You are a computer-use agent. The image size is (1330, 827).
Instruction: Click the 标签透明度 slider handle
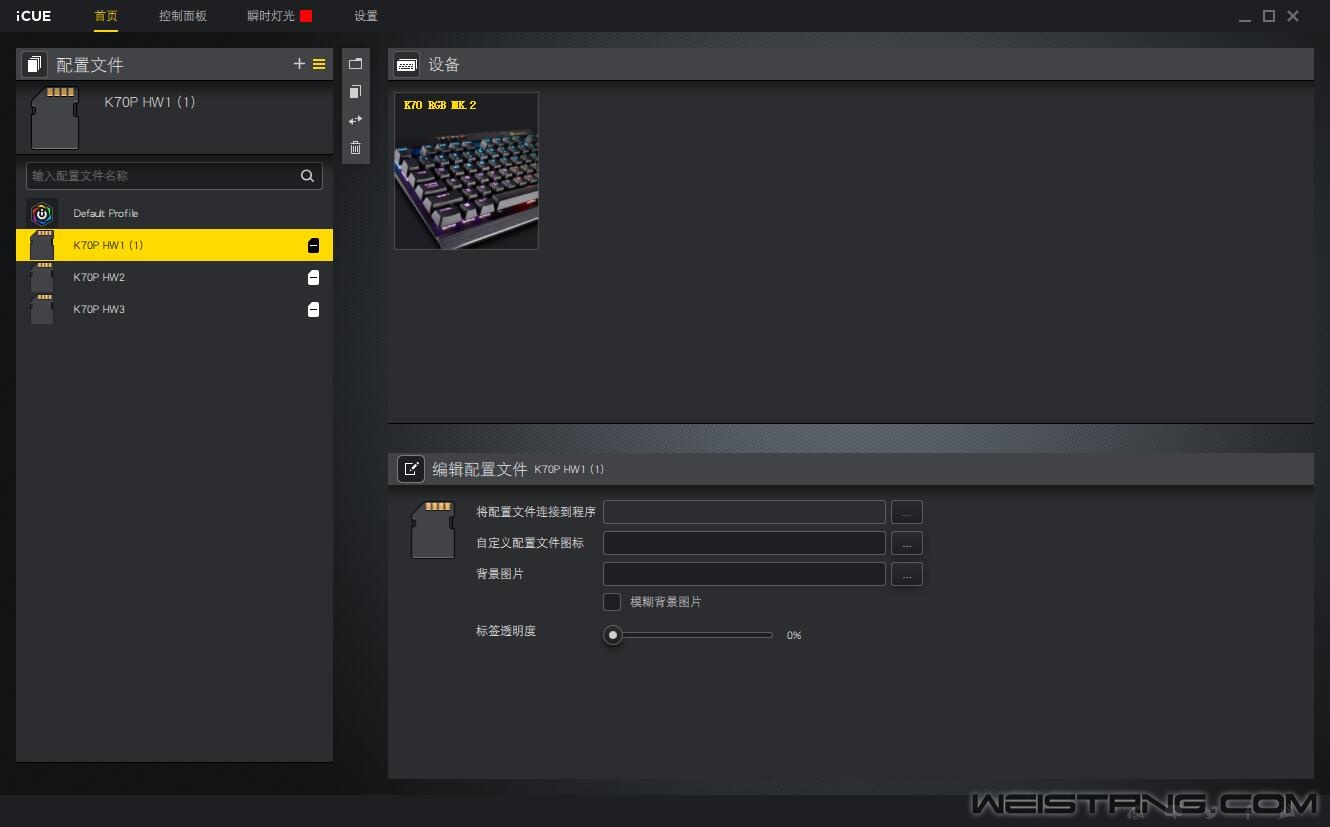[x=613, y=635]
